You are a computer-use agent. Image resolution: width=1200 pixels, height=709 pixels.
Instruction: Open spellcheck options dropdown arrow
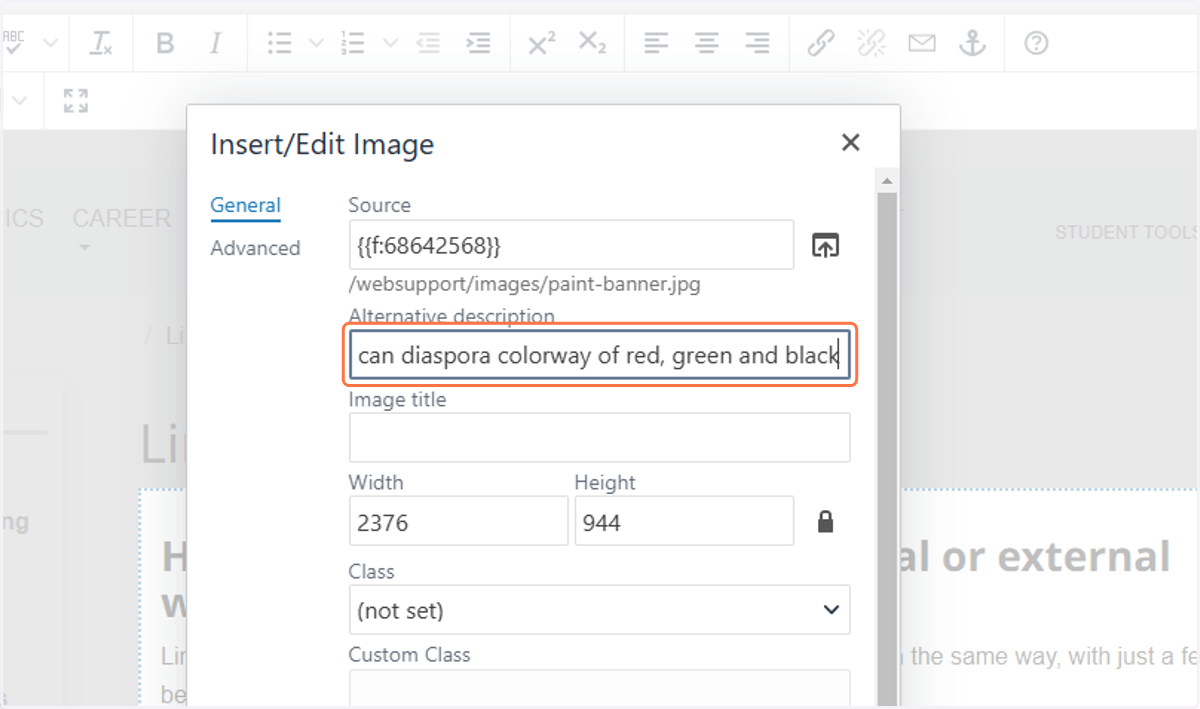pyautogui.click(x=50, y=43)
